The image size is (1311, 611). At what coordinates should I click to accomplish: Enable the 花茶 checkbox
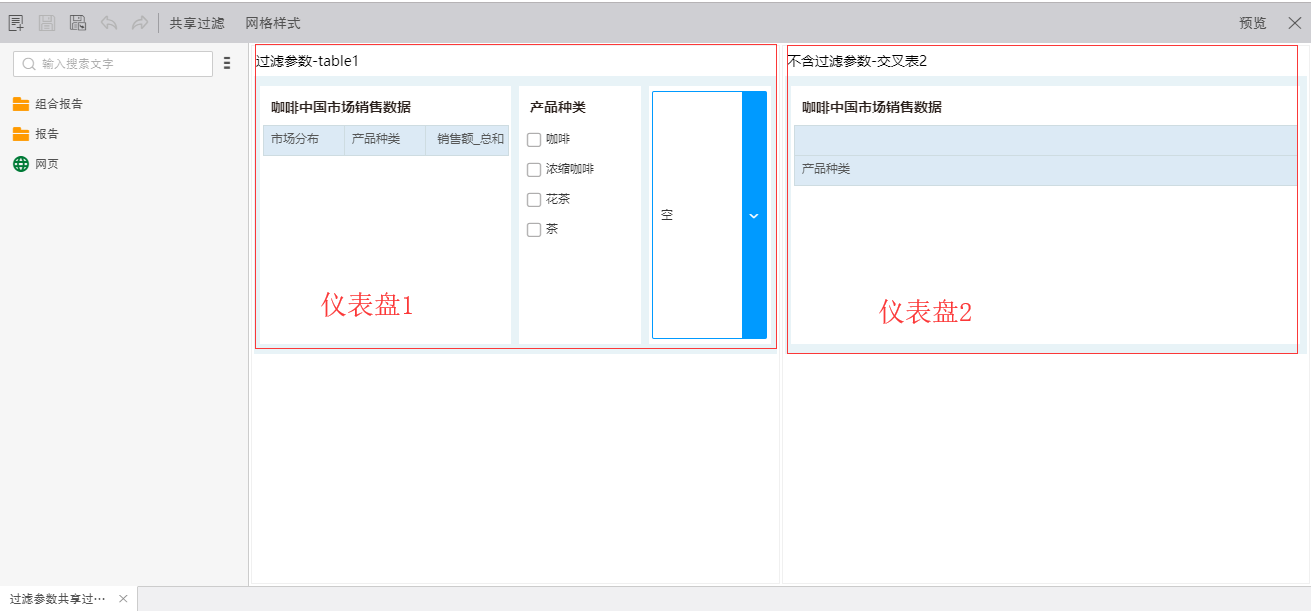[534, 200]
